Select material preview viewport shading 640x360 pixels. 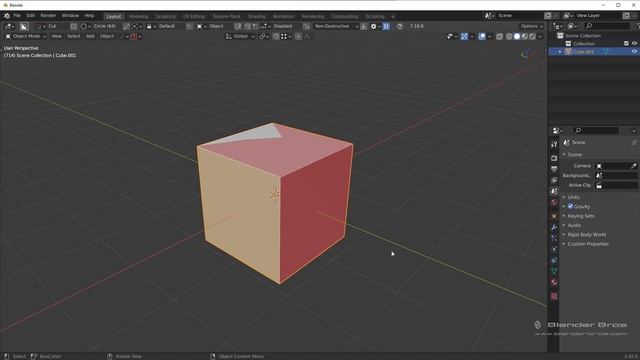(524, 36)
